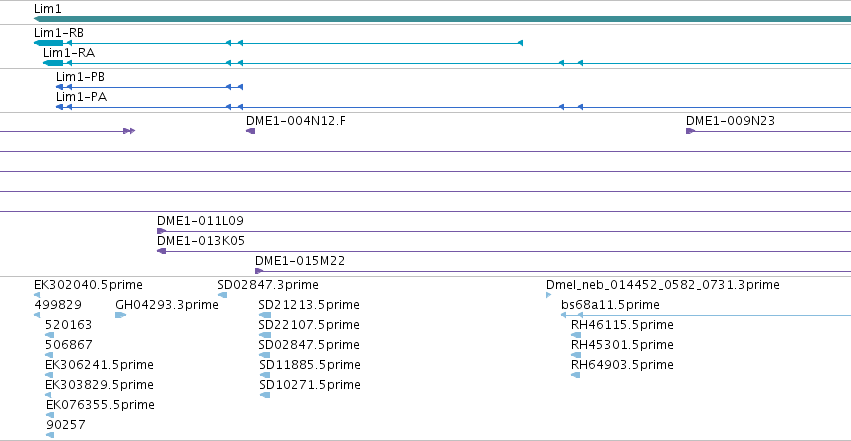Click the rightmost arrow of Lim1-RB transcript
The image size is (851, 441).
[x=520, y=43]
